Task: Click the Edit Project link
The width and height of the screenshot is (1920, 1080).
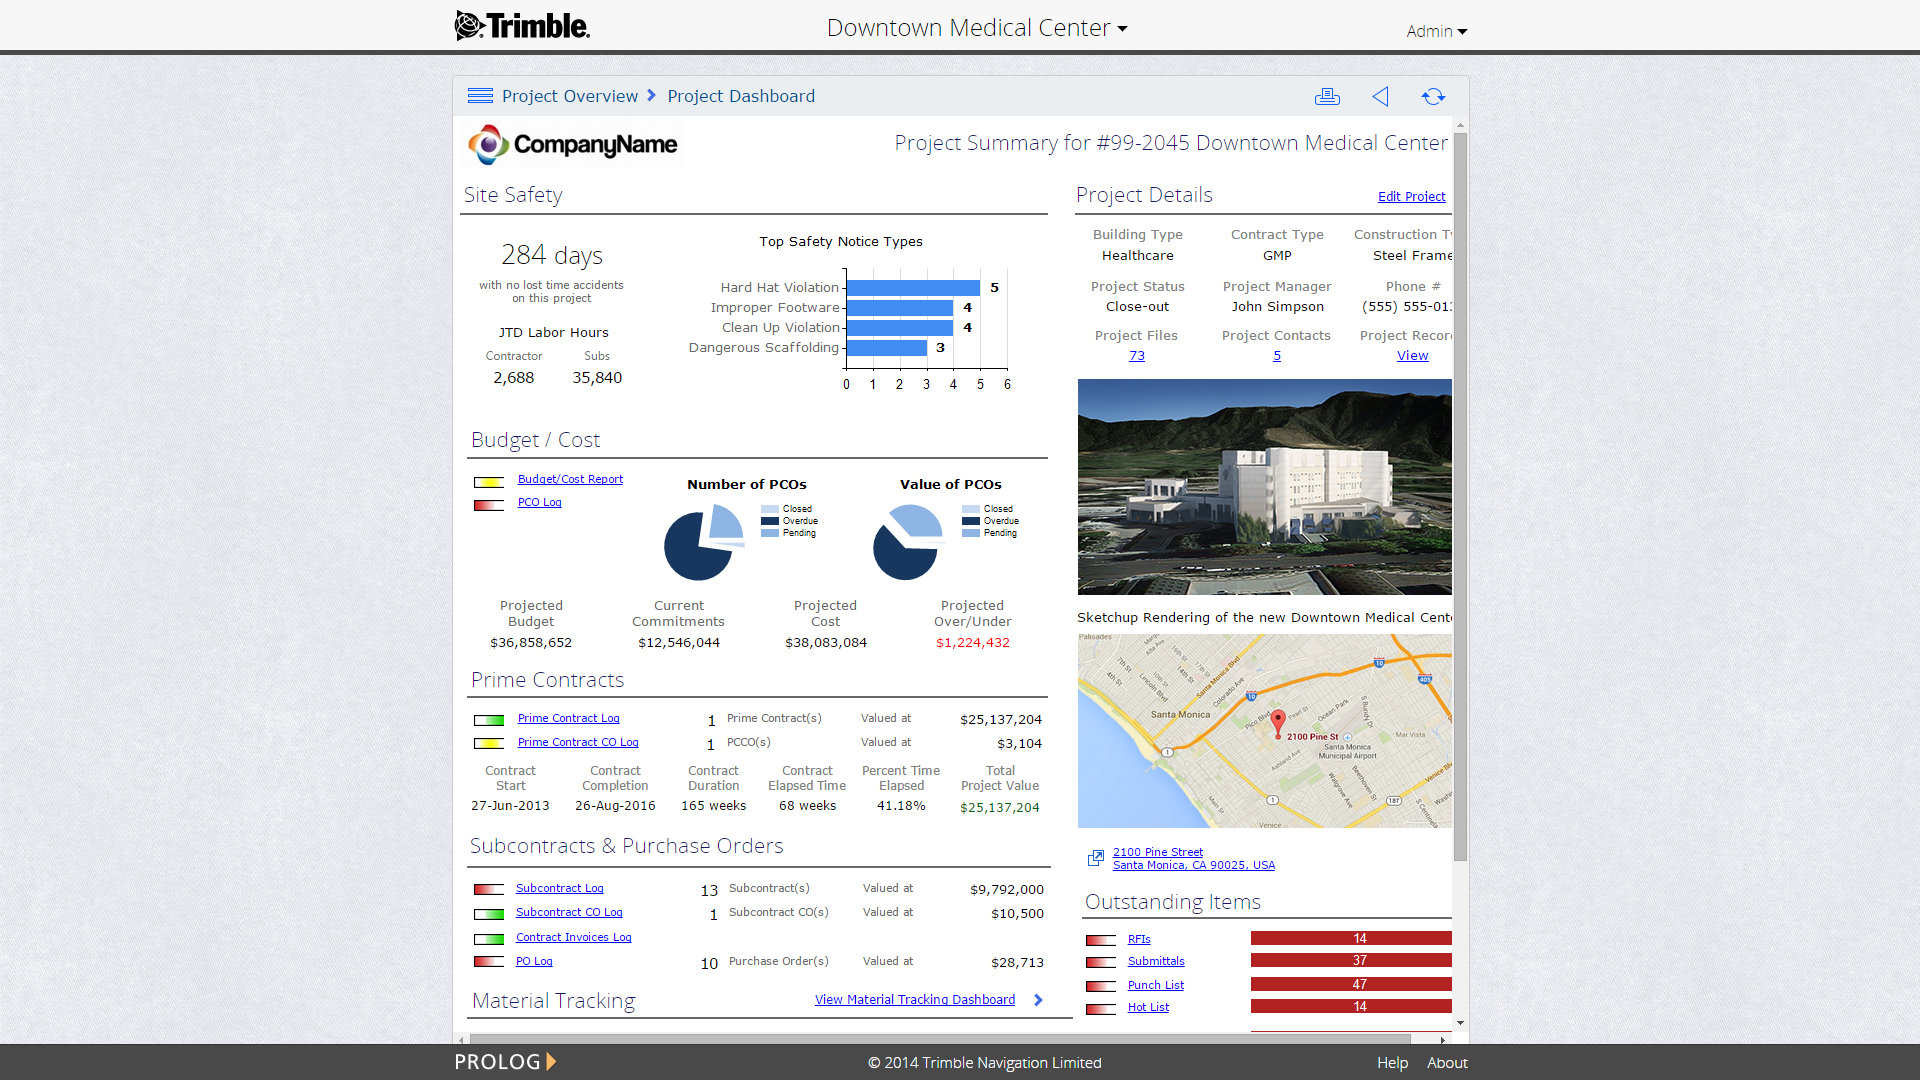Action: click(x=1411, y=196)
